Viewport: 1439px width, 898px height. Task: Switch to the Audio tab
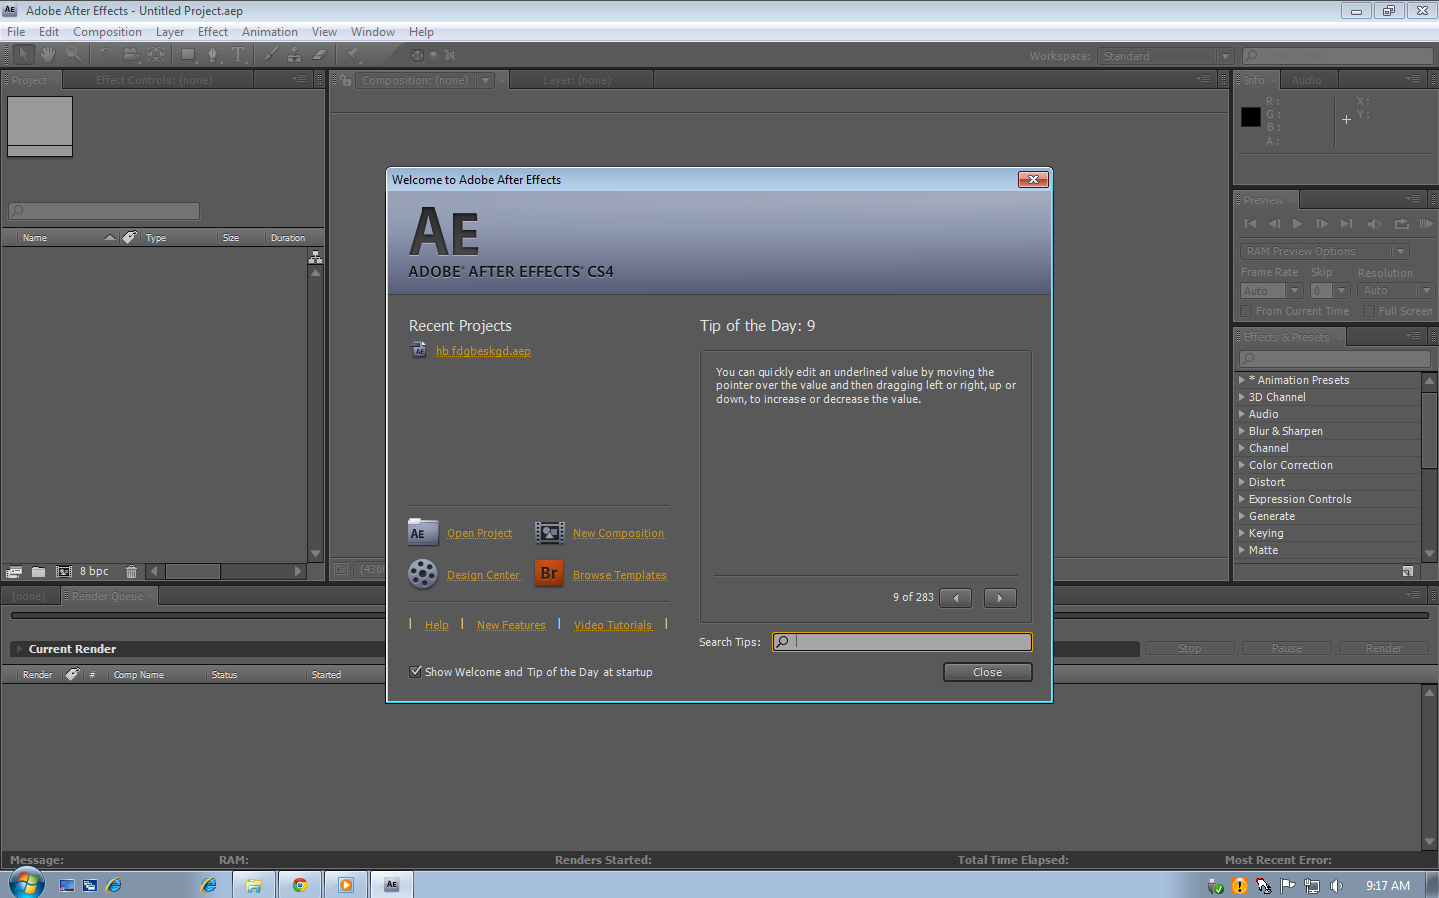pos(1306,80)
